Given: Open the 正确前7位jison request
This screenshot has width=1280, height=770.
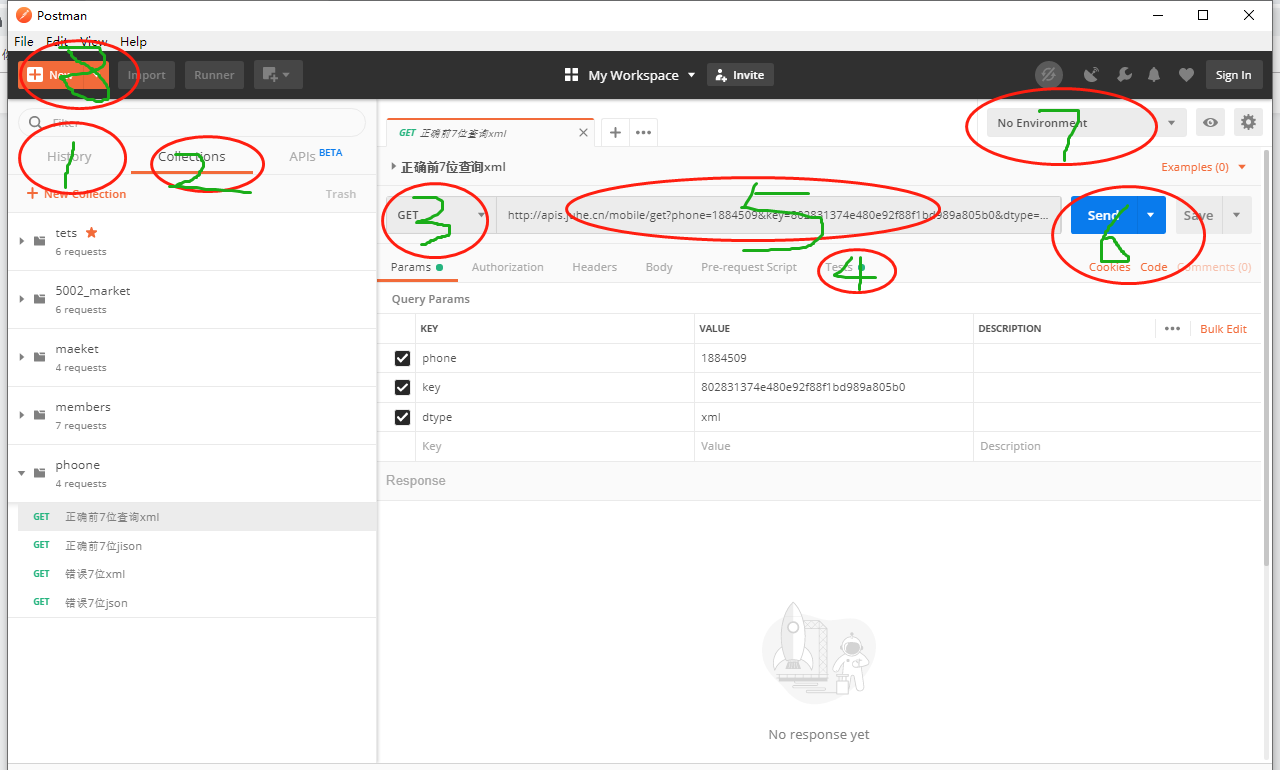Looking at the screenshot, I should (103, 546).
